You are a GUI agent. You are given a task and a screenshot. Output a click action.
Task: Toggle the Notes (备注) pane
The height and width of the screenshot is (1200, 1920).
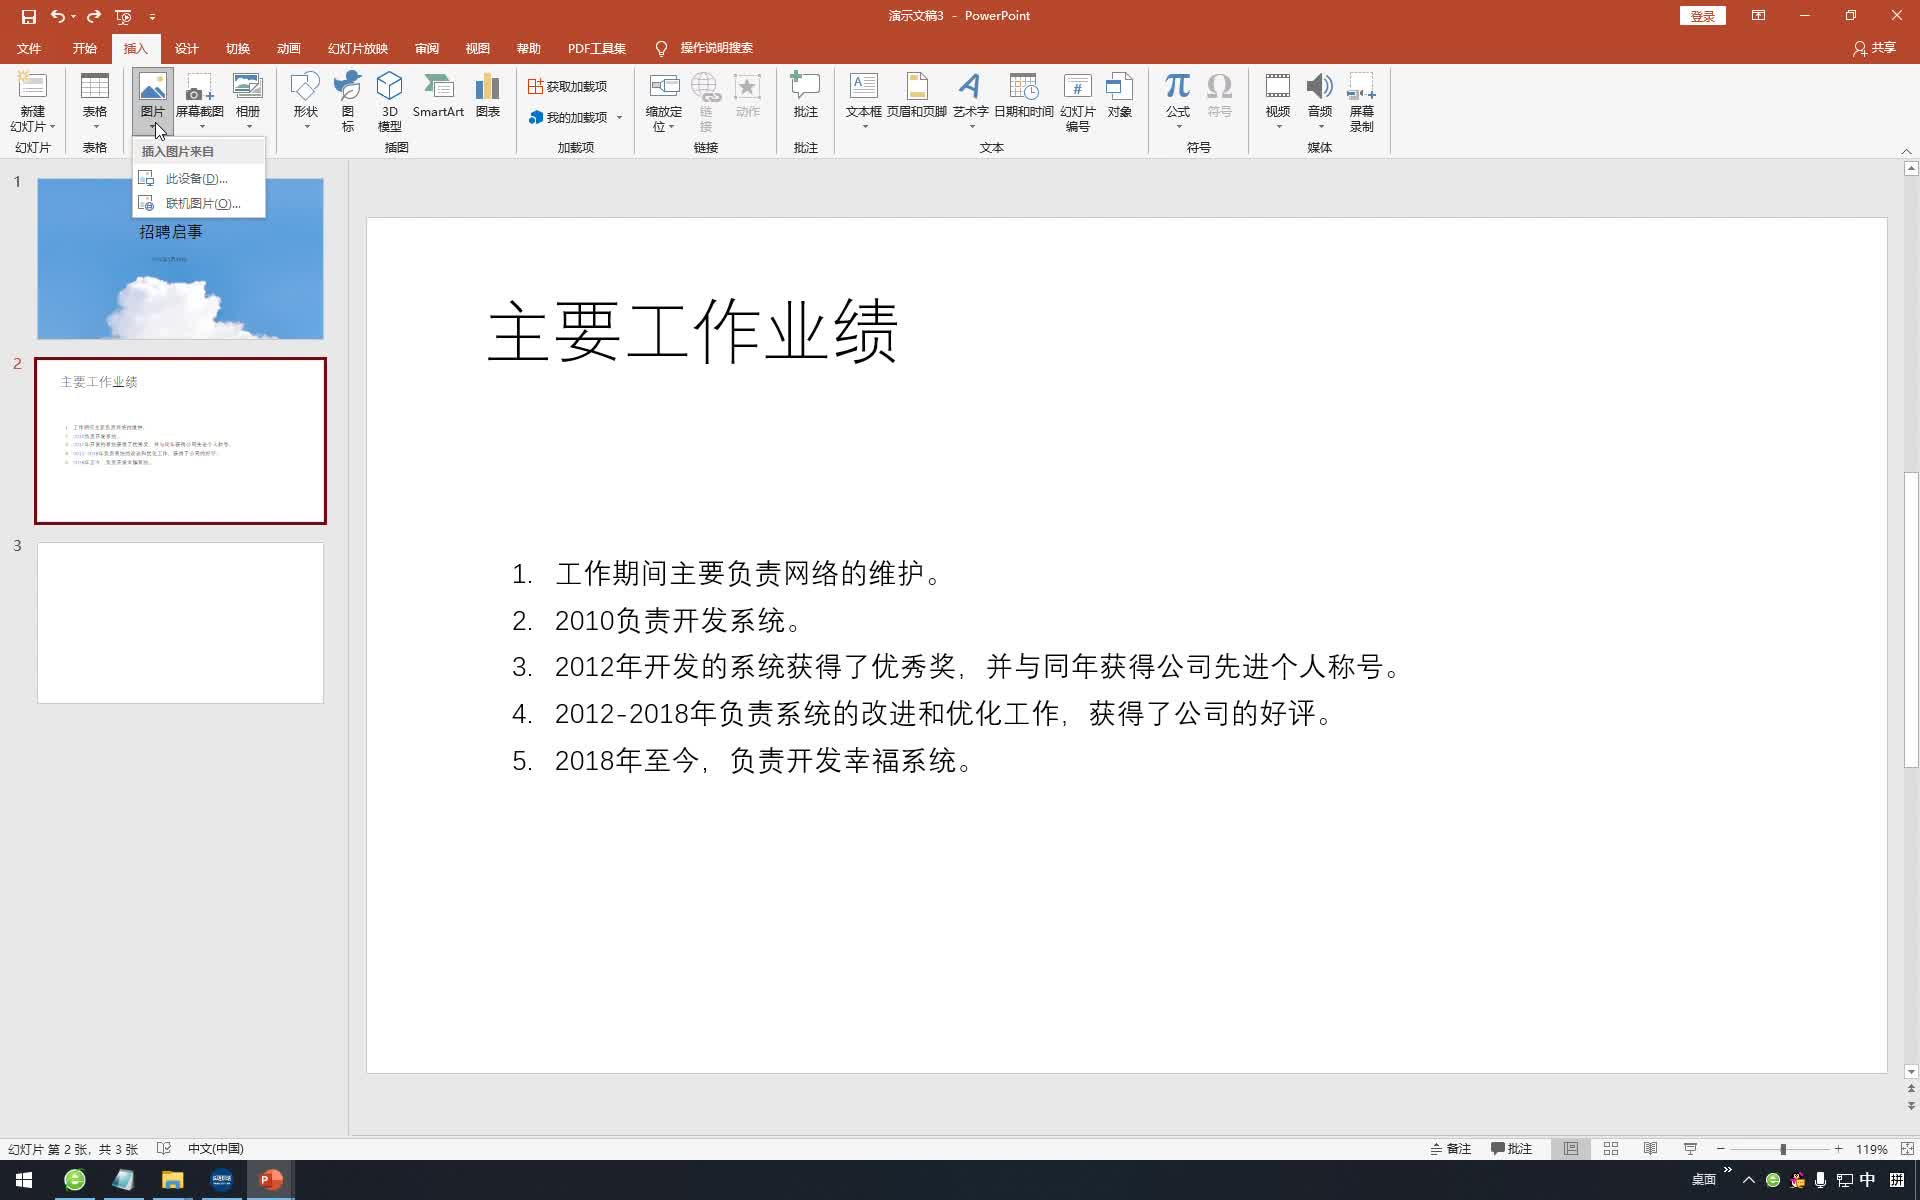(1451, 1149)
